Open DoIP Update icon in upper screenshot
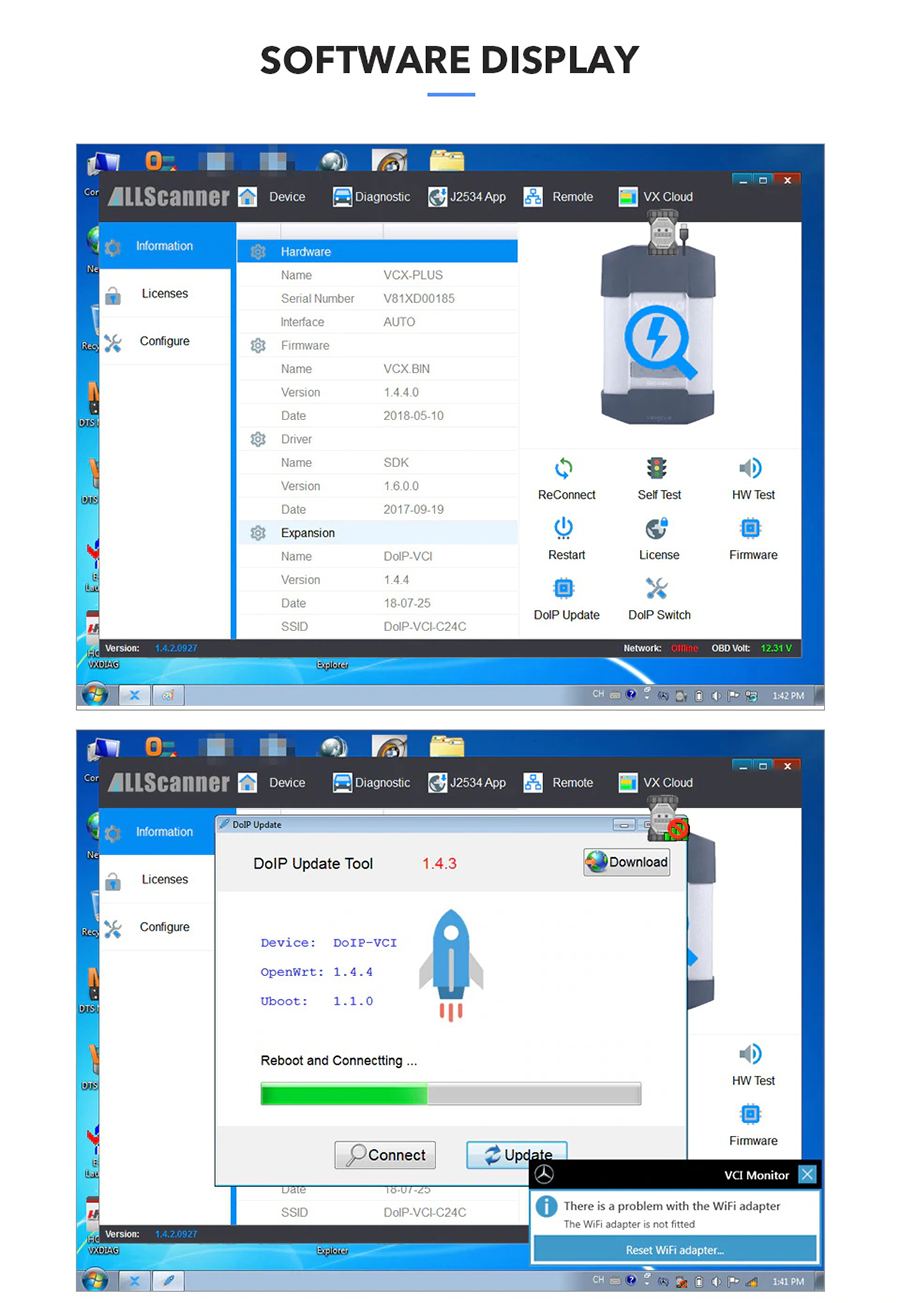The height and width of the screenshot is (1303, 900). tap(565, 588)
